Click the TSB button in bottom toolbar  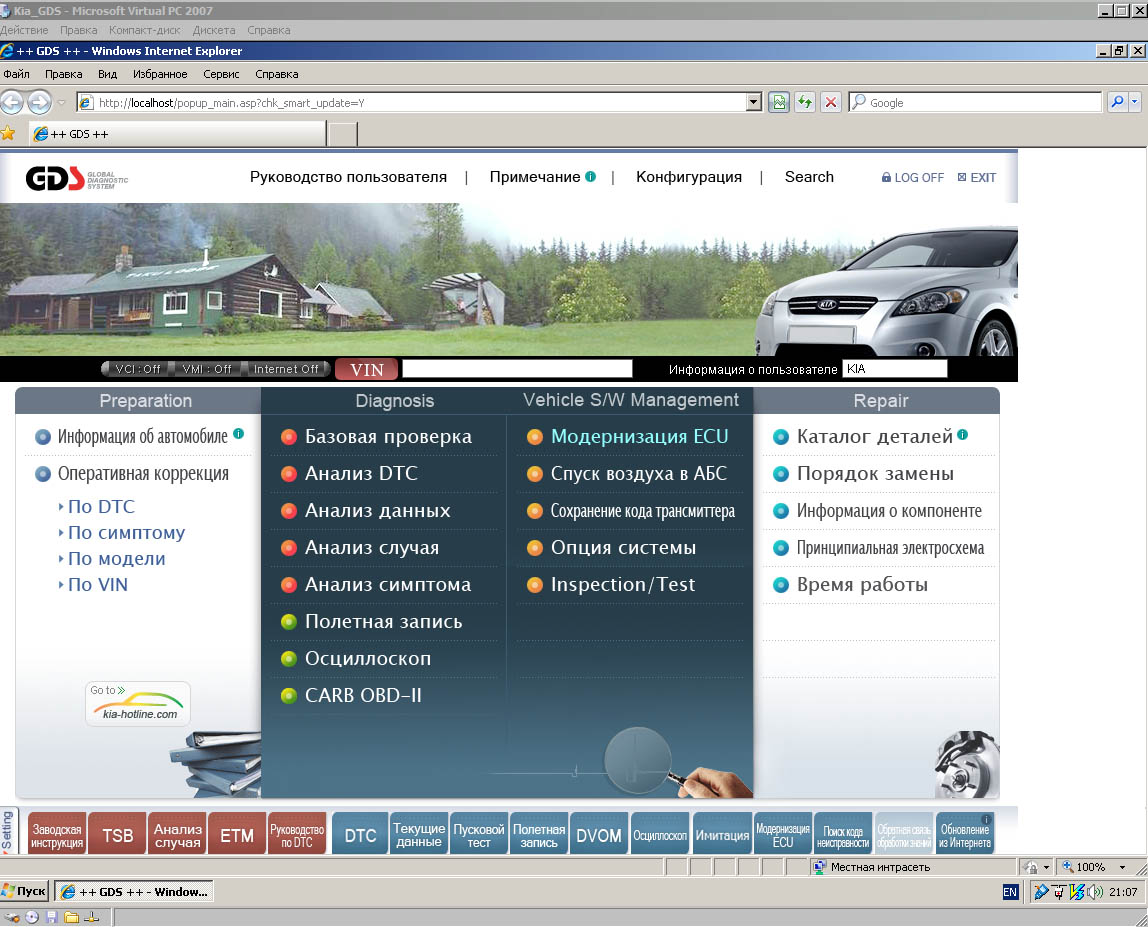pyautogui.click(x=117, y=836)
